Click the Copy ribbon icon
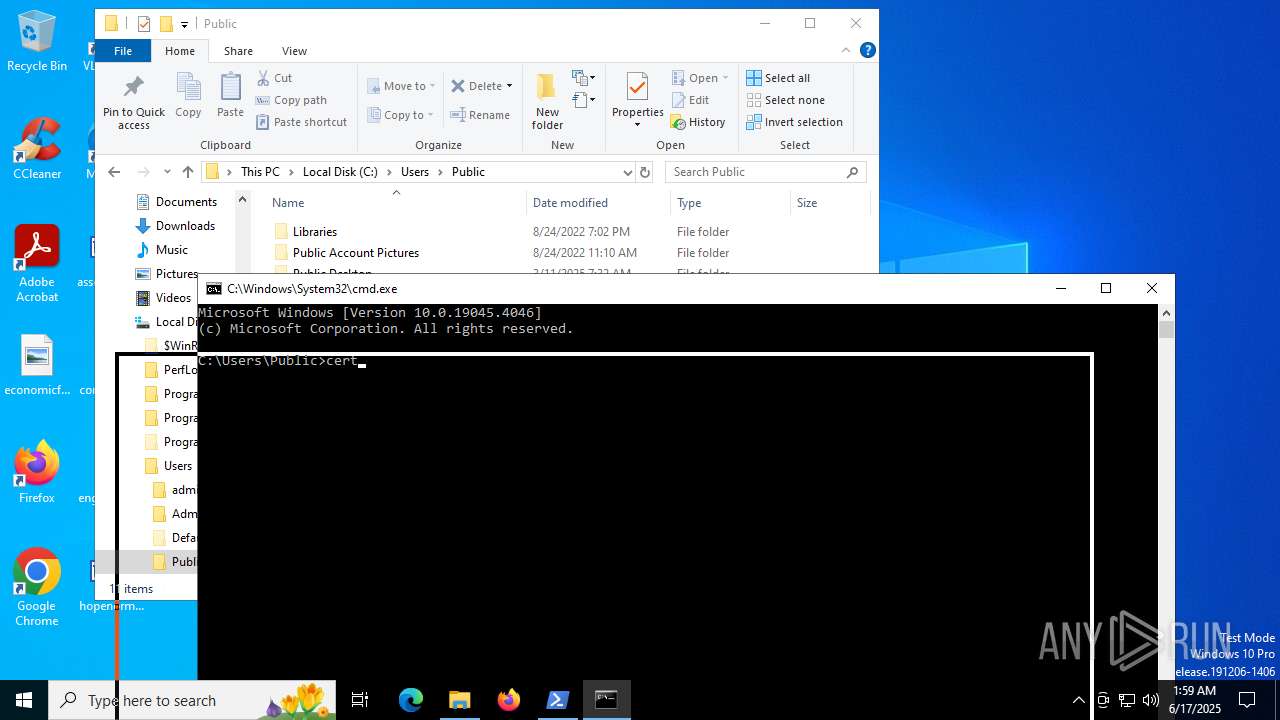 tap(188, 96)
